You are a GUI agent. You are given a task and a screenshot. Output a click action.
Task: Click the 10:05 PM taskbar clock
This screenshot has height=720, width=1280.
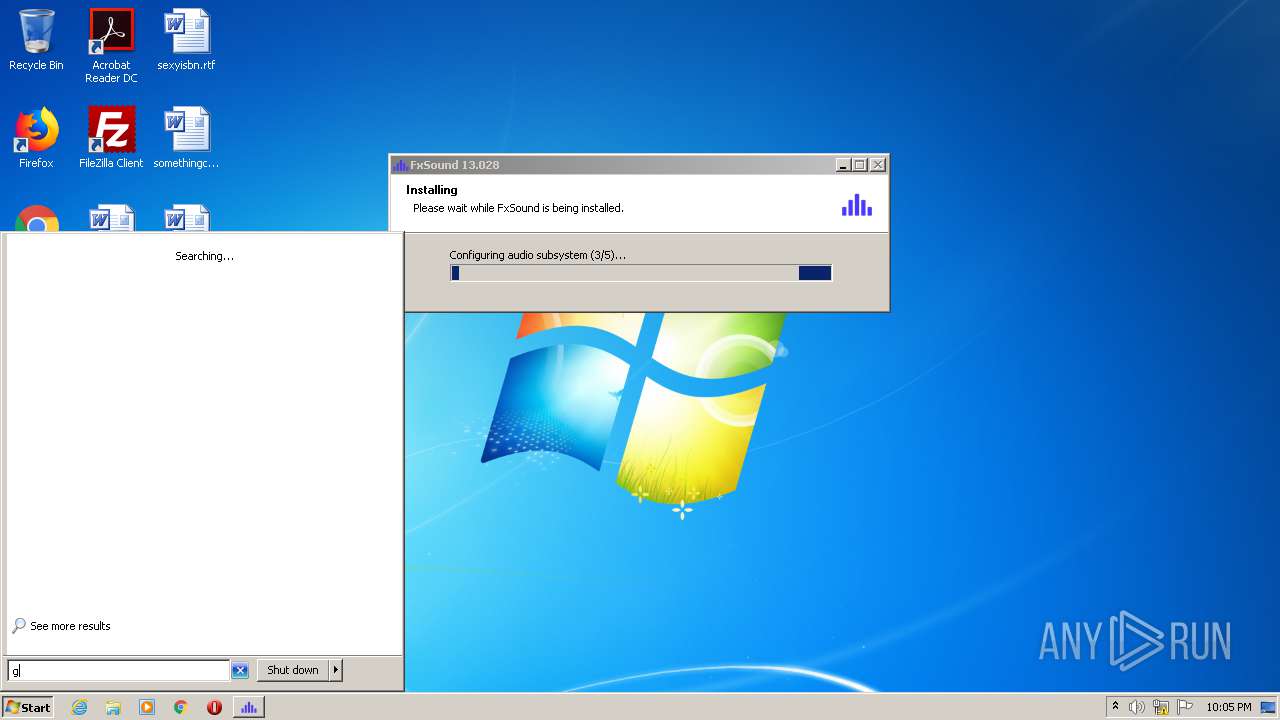click(1228, 707)
